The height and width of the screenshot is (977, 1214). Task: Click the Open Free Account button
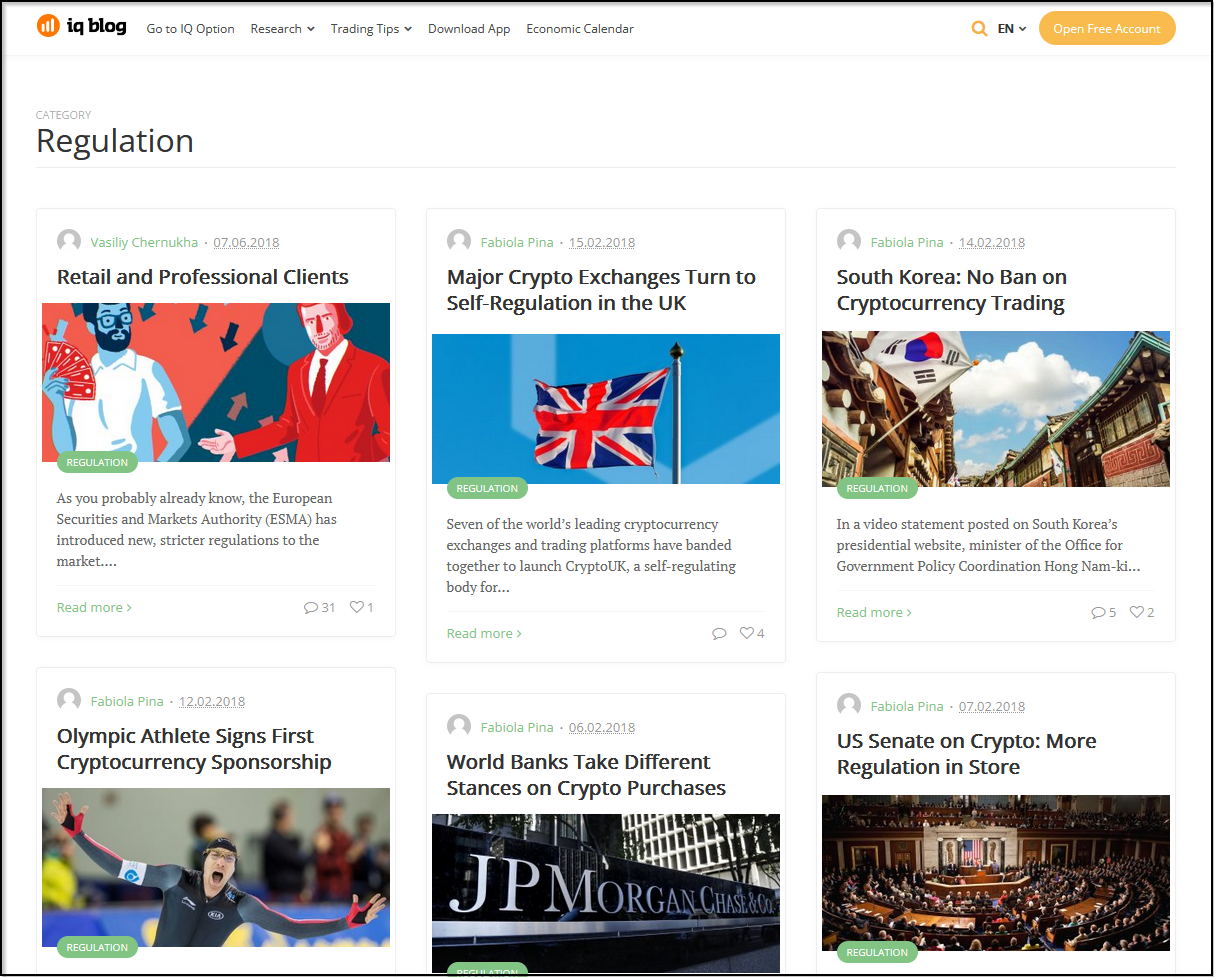point(1107,28)
